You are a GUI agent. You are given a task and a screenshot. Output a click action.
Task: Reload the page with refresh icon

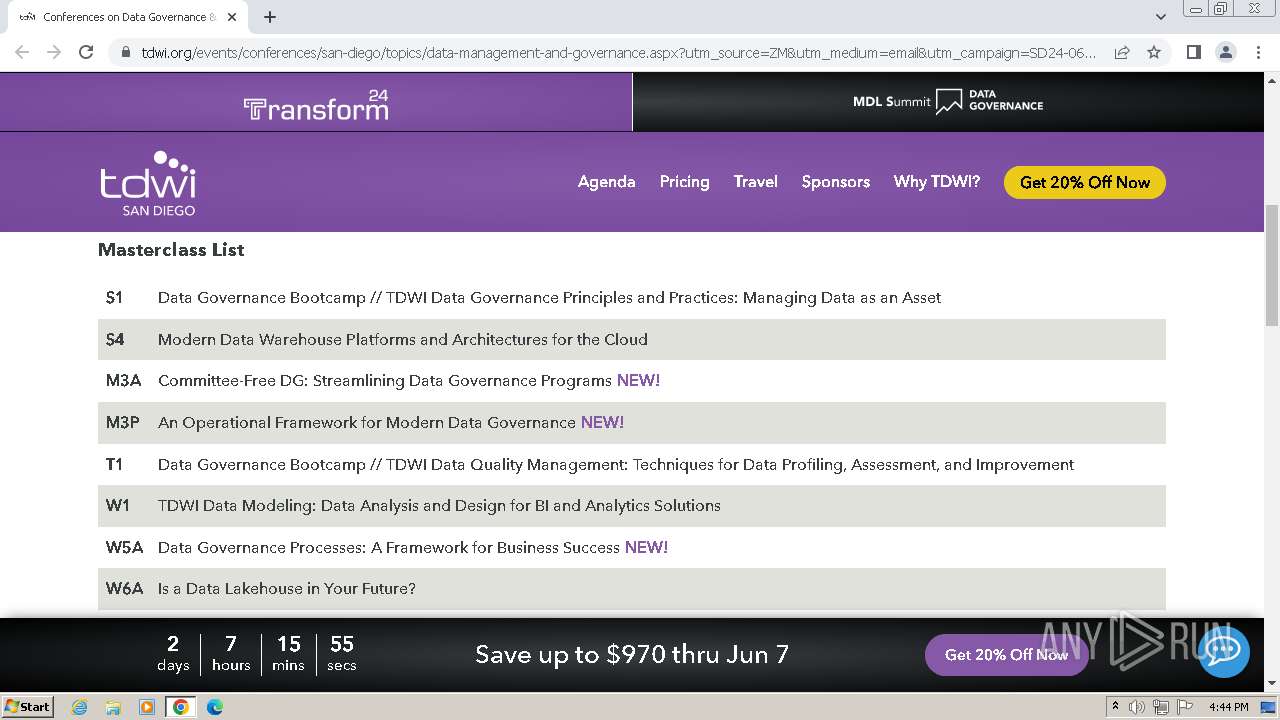(x=86, y=52)
